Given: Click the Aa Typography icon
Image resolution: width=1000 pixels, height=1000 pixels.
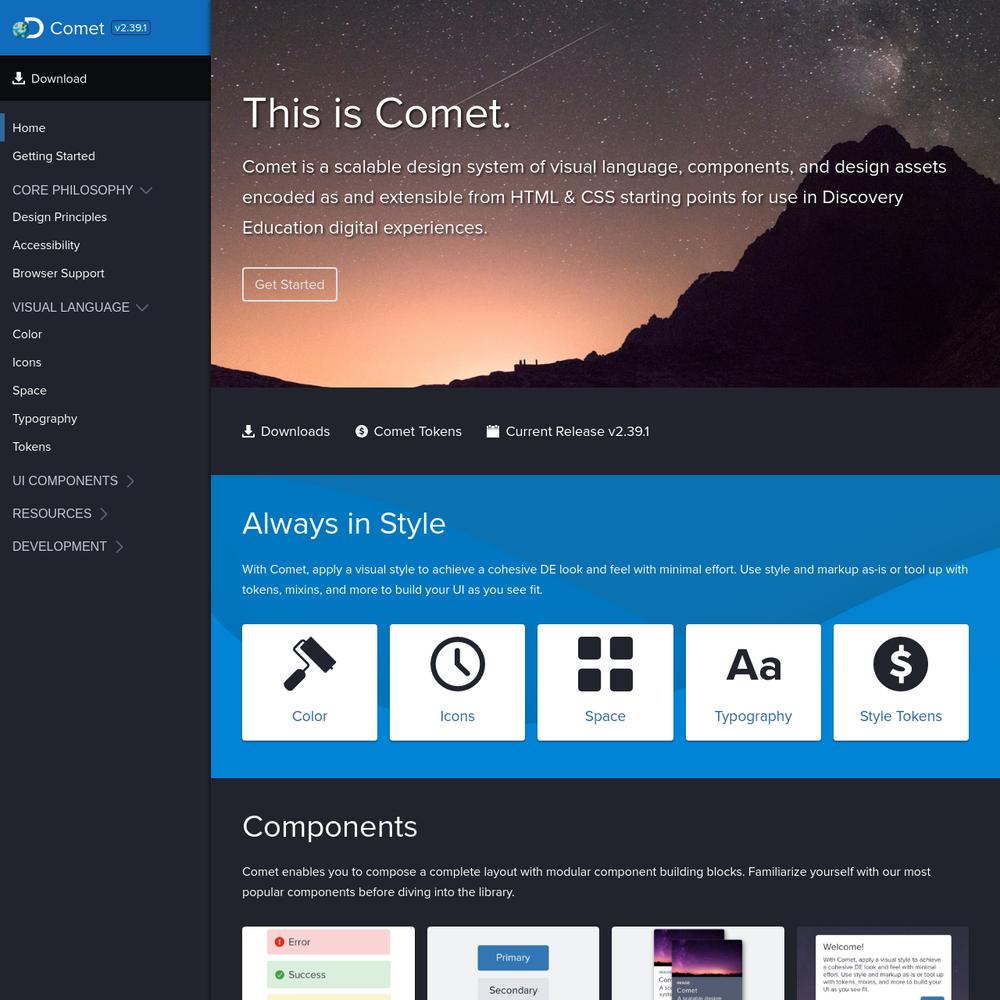Looking at the screenshot, I should click(753, 665).
